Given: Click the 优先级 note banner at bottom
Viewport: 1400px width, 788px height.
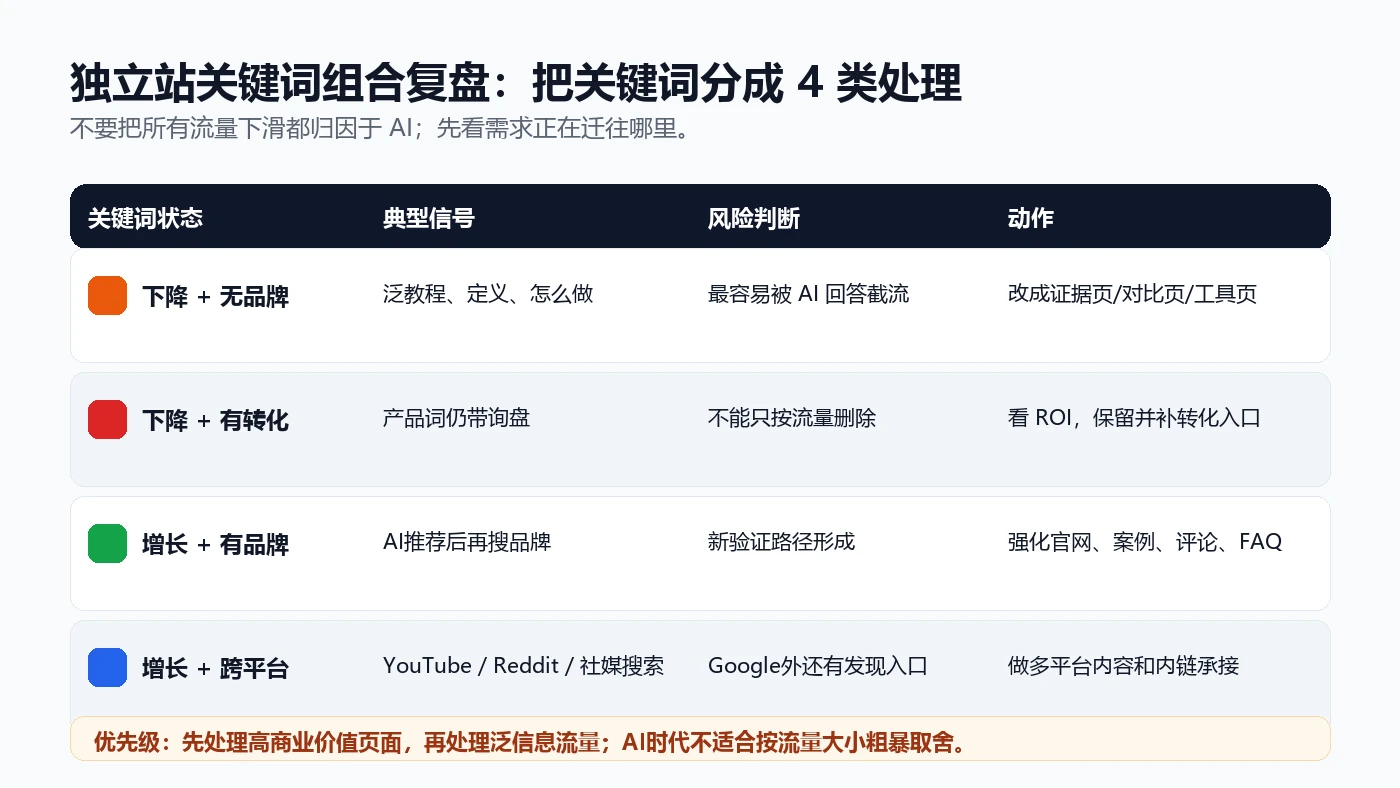Looking at the screenshot, I should tap(700, 739).
